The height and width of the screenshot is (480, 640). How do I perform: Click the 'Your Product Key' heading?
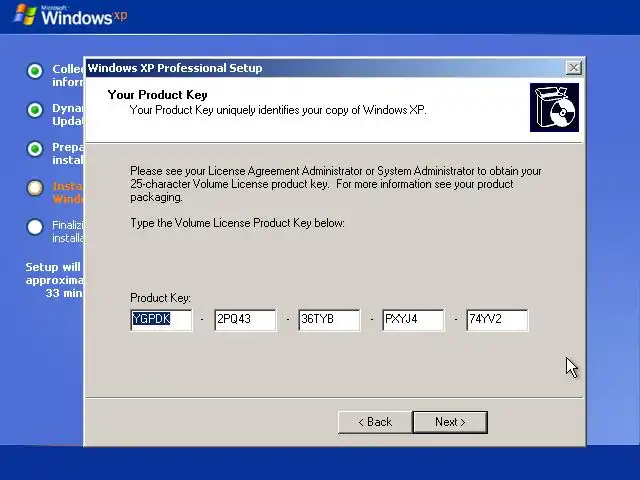coord(158,95)
